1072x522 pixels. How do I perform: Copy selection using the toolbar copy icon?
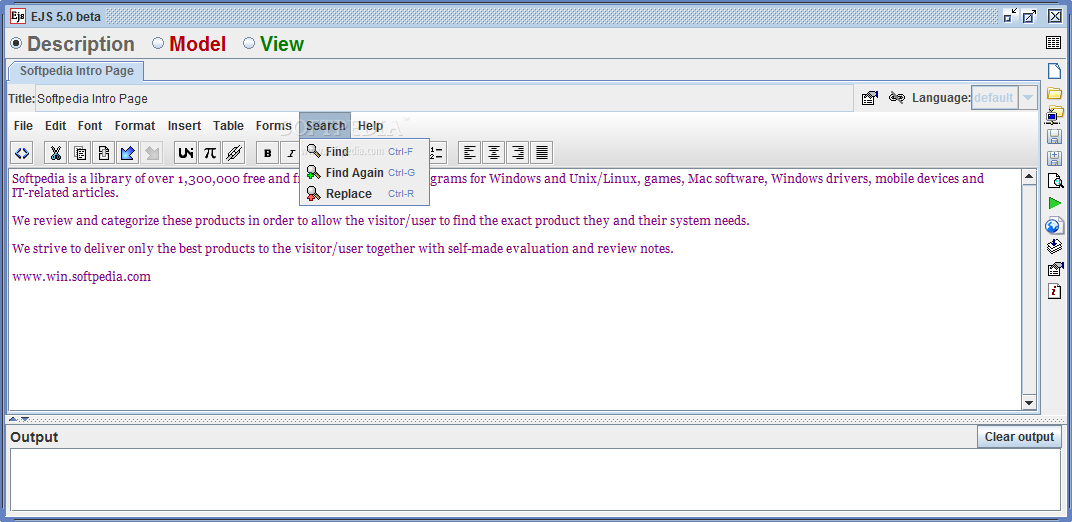(80, 153)
